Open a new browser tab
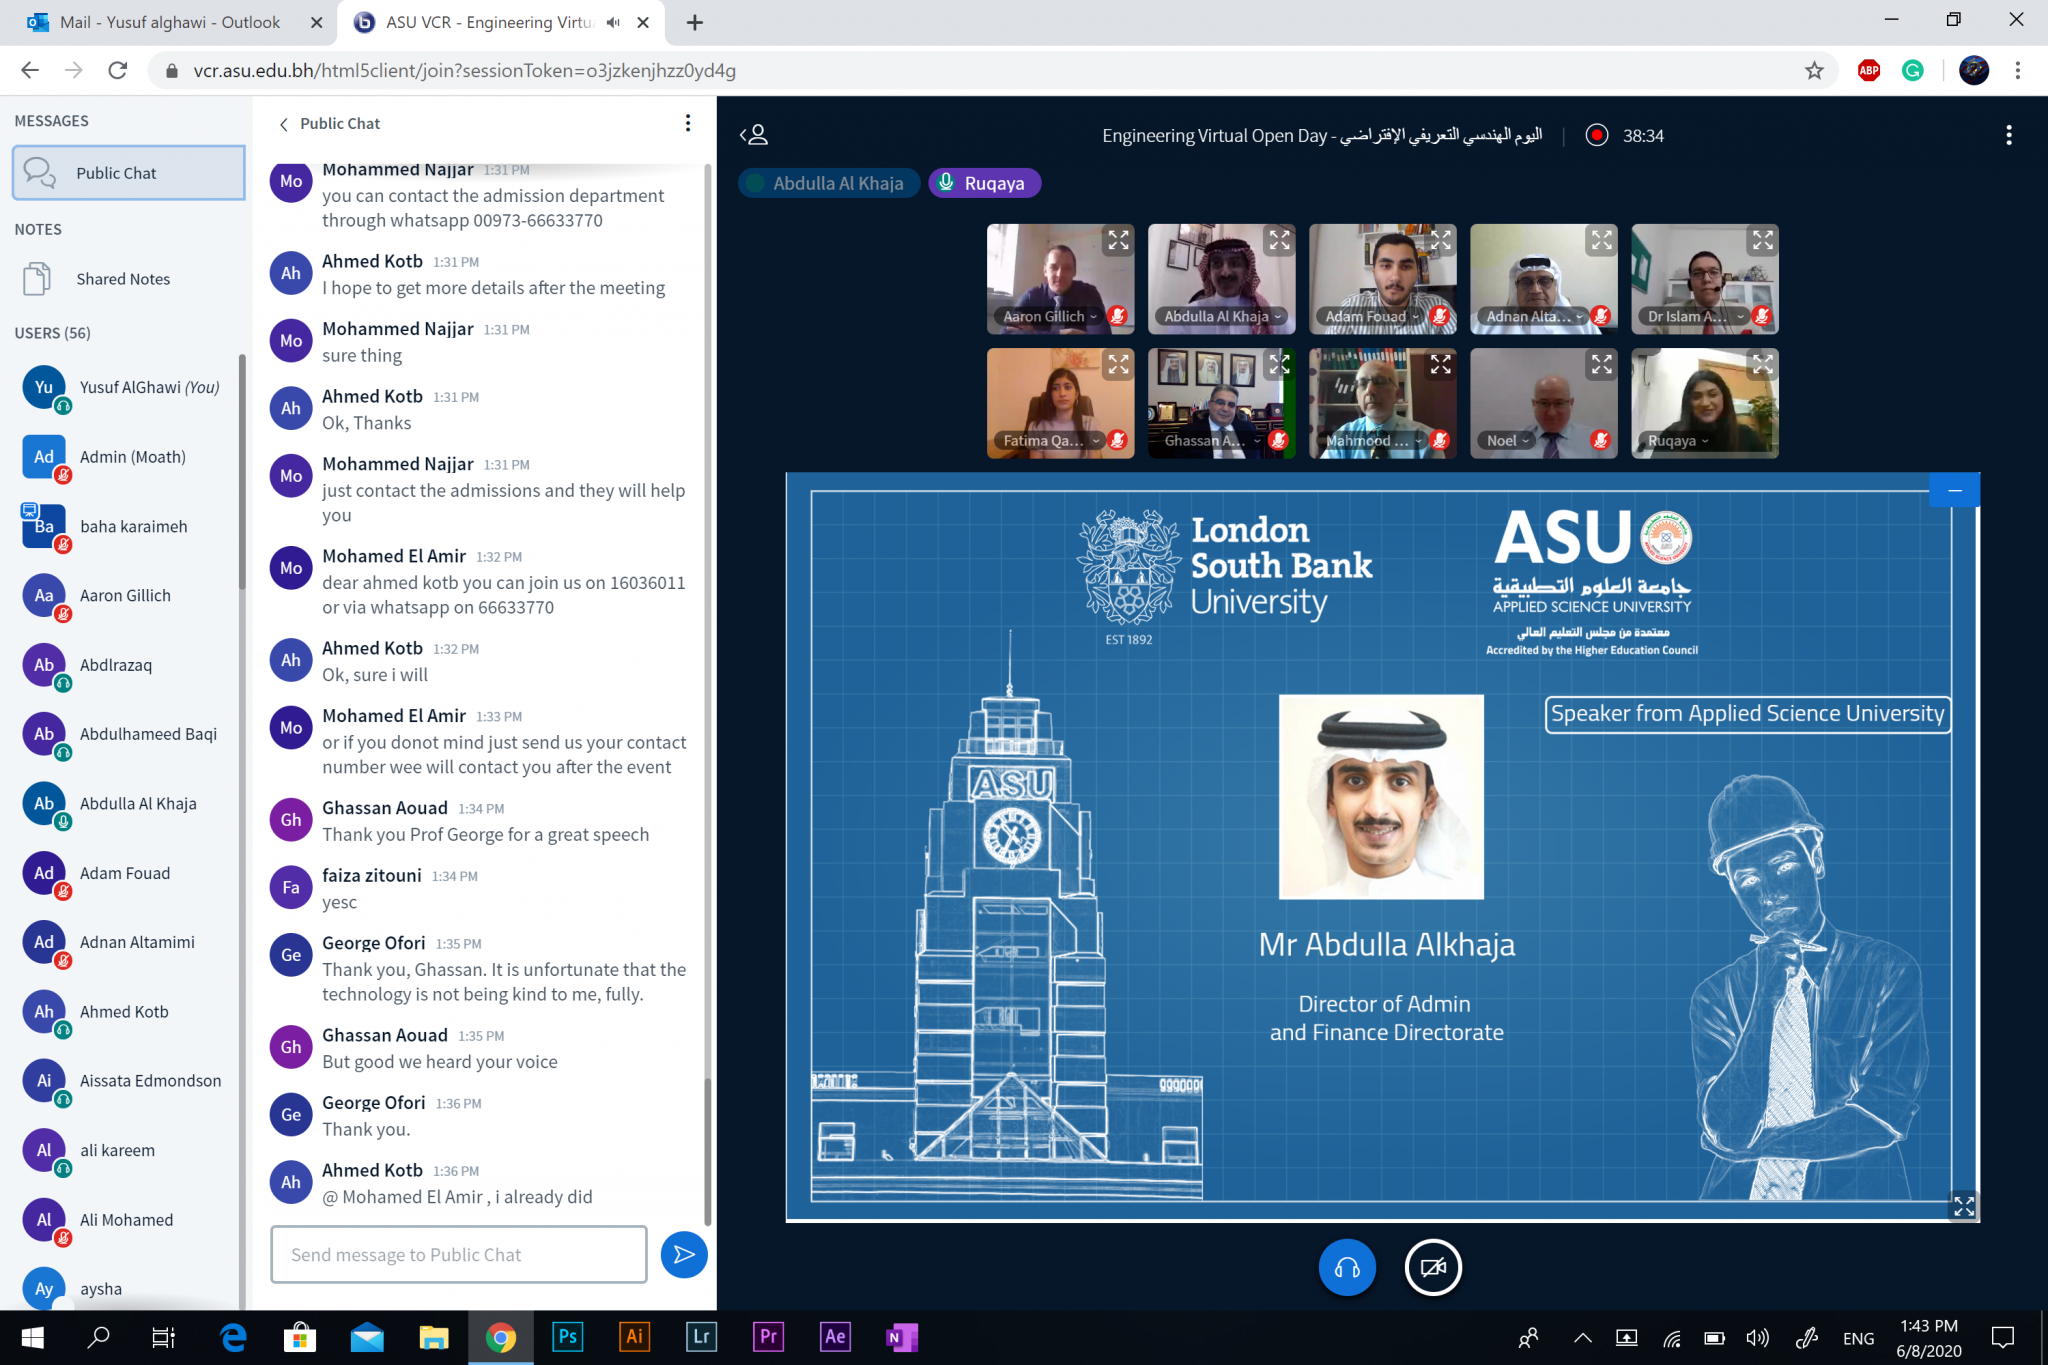Viewport: 2048px width, 1365px height. pyautogui.click(x=694, y=22)
